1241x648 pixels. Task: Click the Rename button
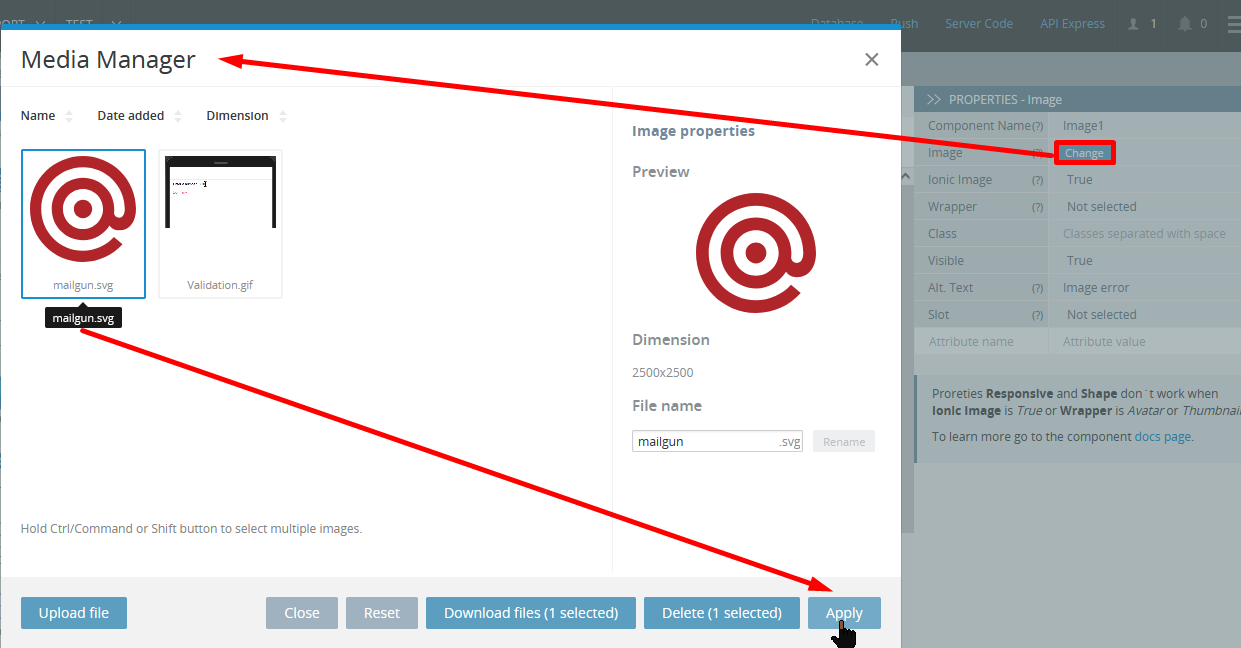[x=844, y=441]
